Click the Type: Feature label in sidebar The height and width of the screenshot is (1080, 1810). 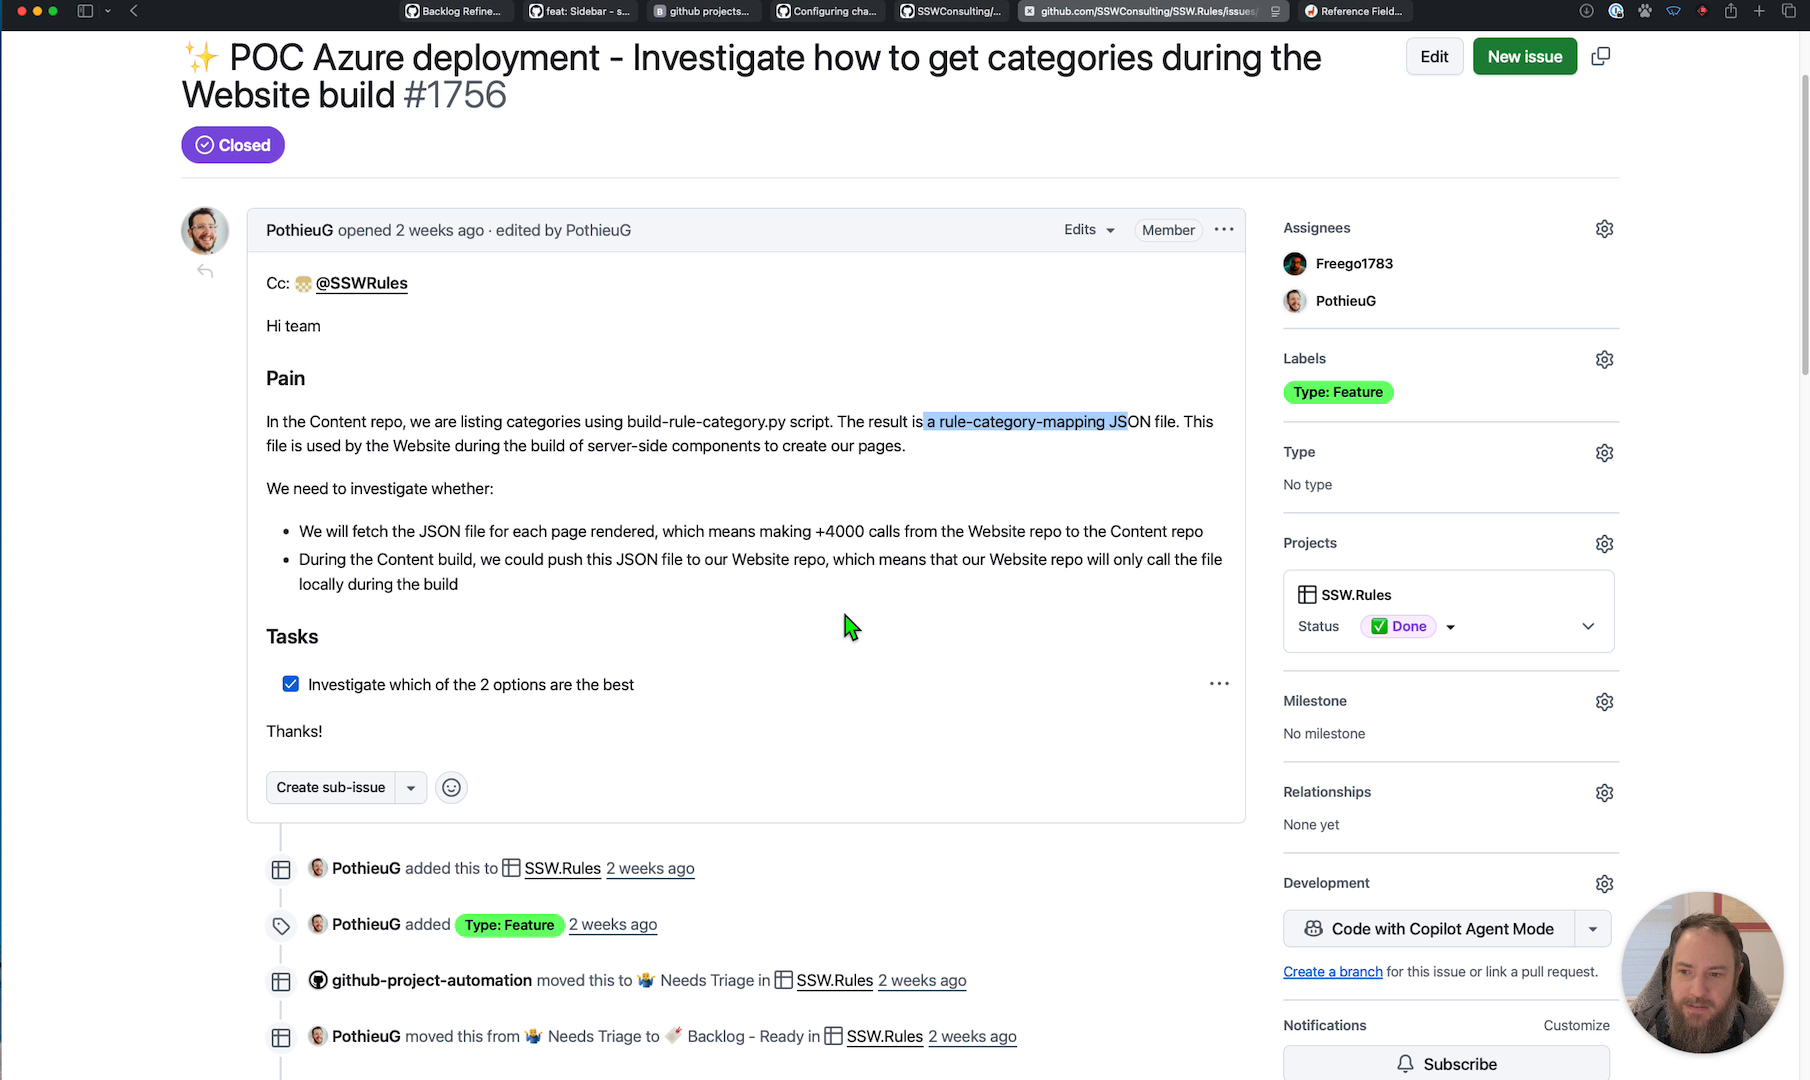[x=1338, y=392]
